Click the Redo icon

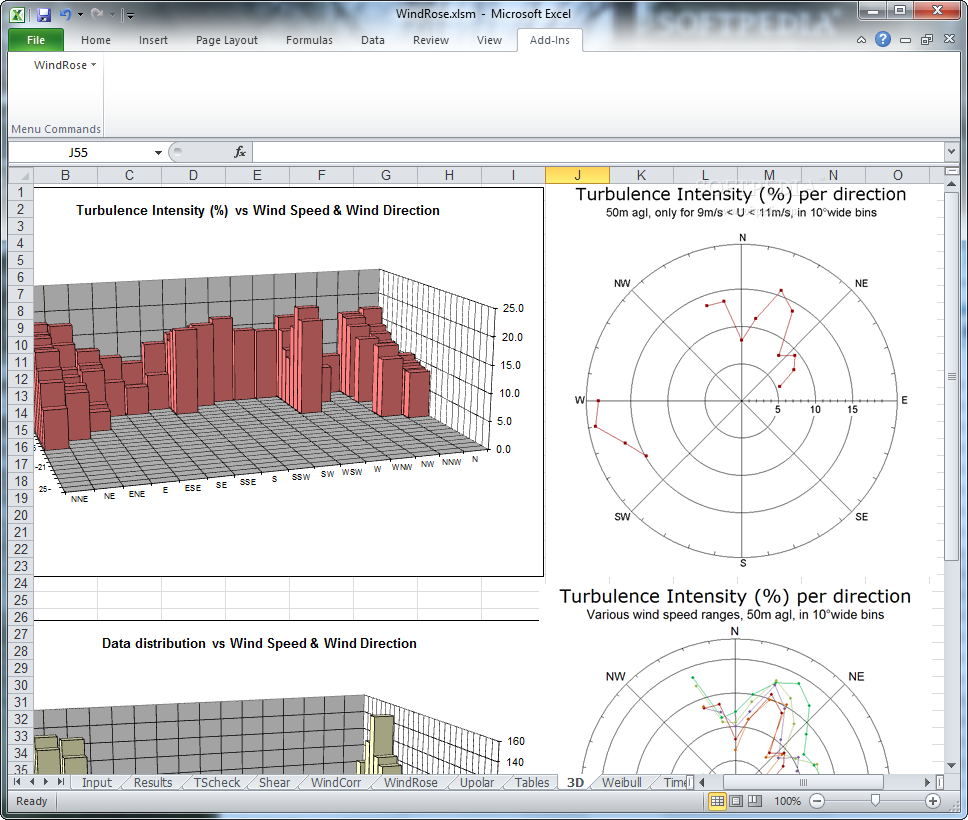[96, 14]
